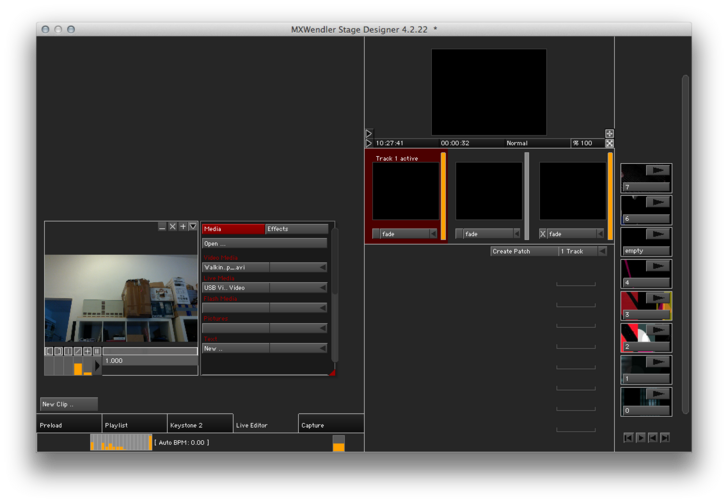Expand the Text dropdown arrow
This screenshot has height=503, width=728.
[323, 348]
